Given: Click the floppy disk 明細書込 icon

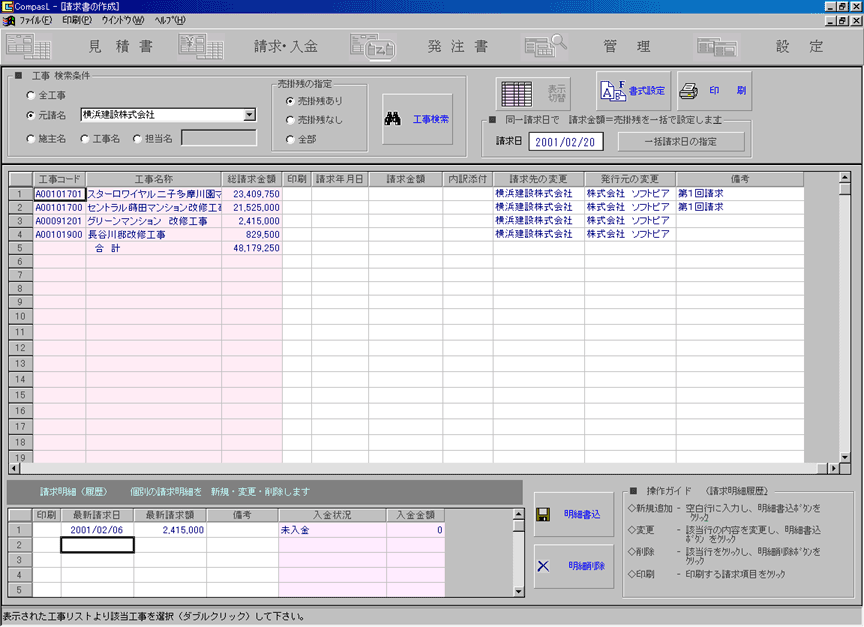Looking at the screenshot, I should coord(543,515).
